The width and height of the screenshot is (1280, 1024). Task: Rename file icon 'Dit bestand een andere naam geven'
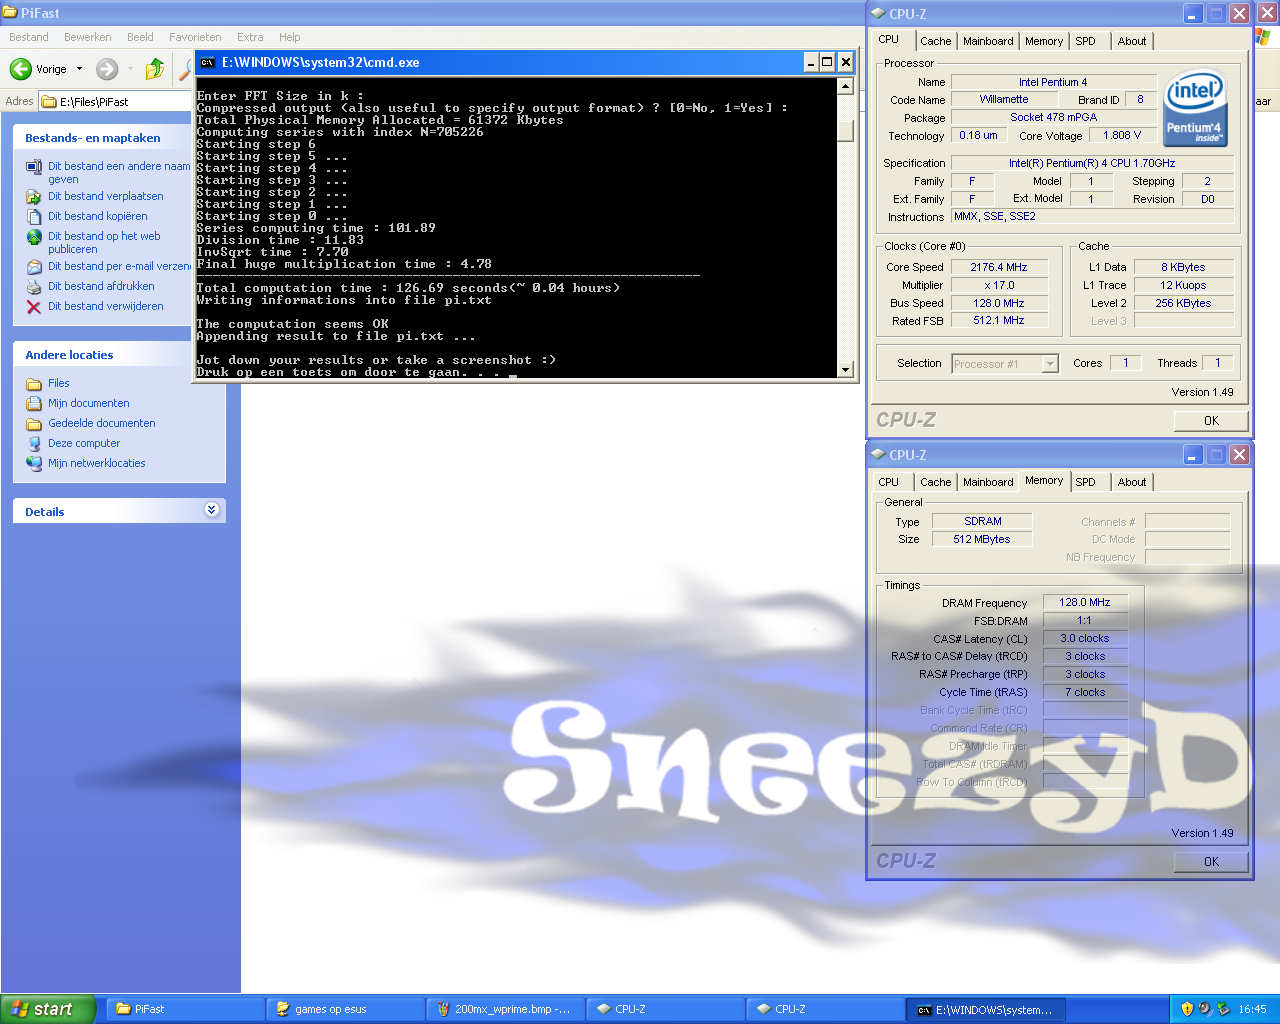click(34, 167)
